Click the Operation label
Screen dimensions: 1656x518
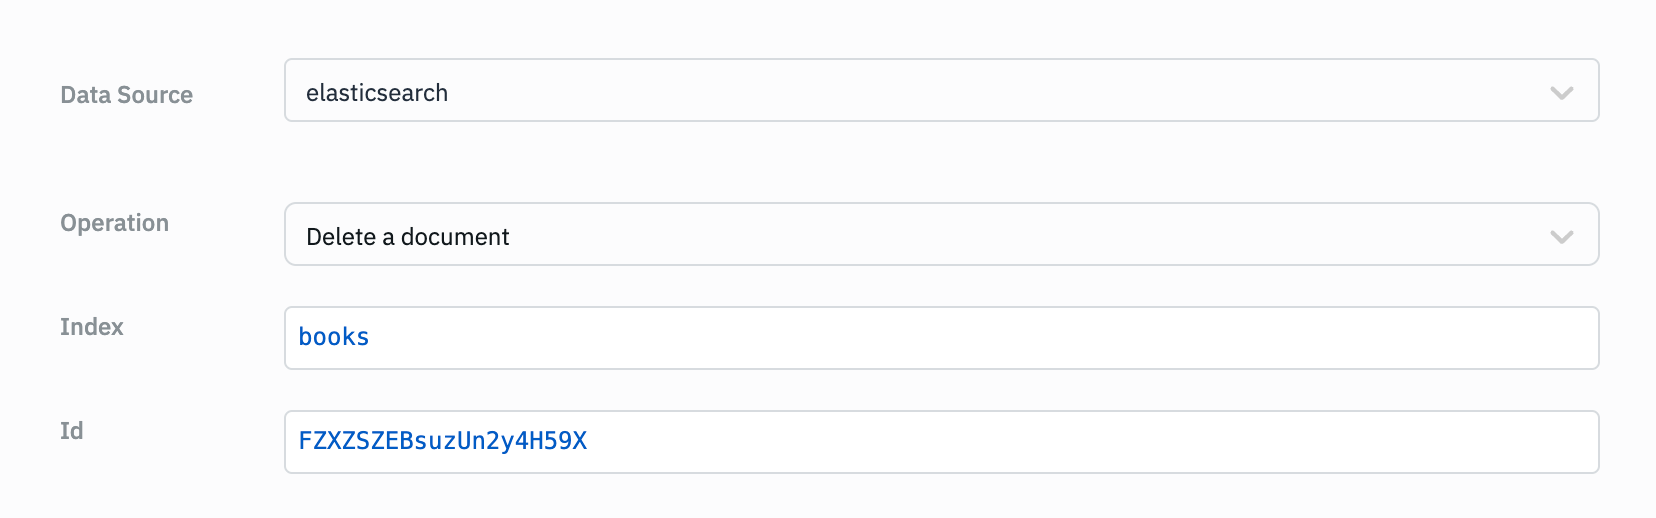[114, 223]
